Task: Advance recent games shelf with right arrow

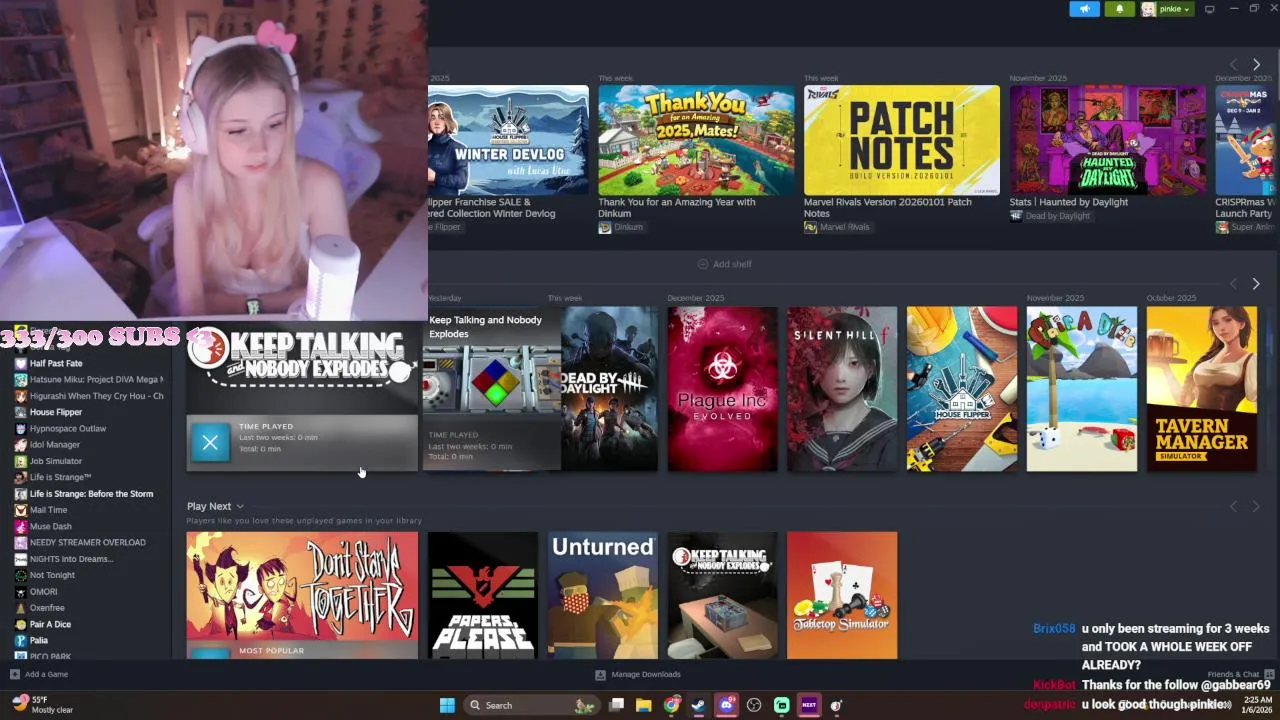Action: click(x=1256, y=284)
